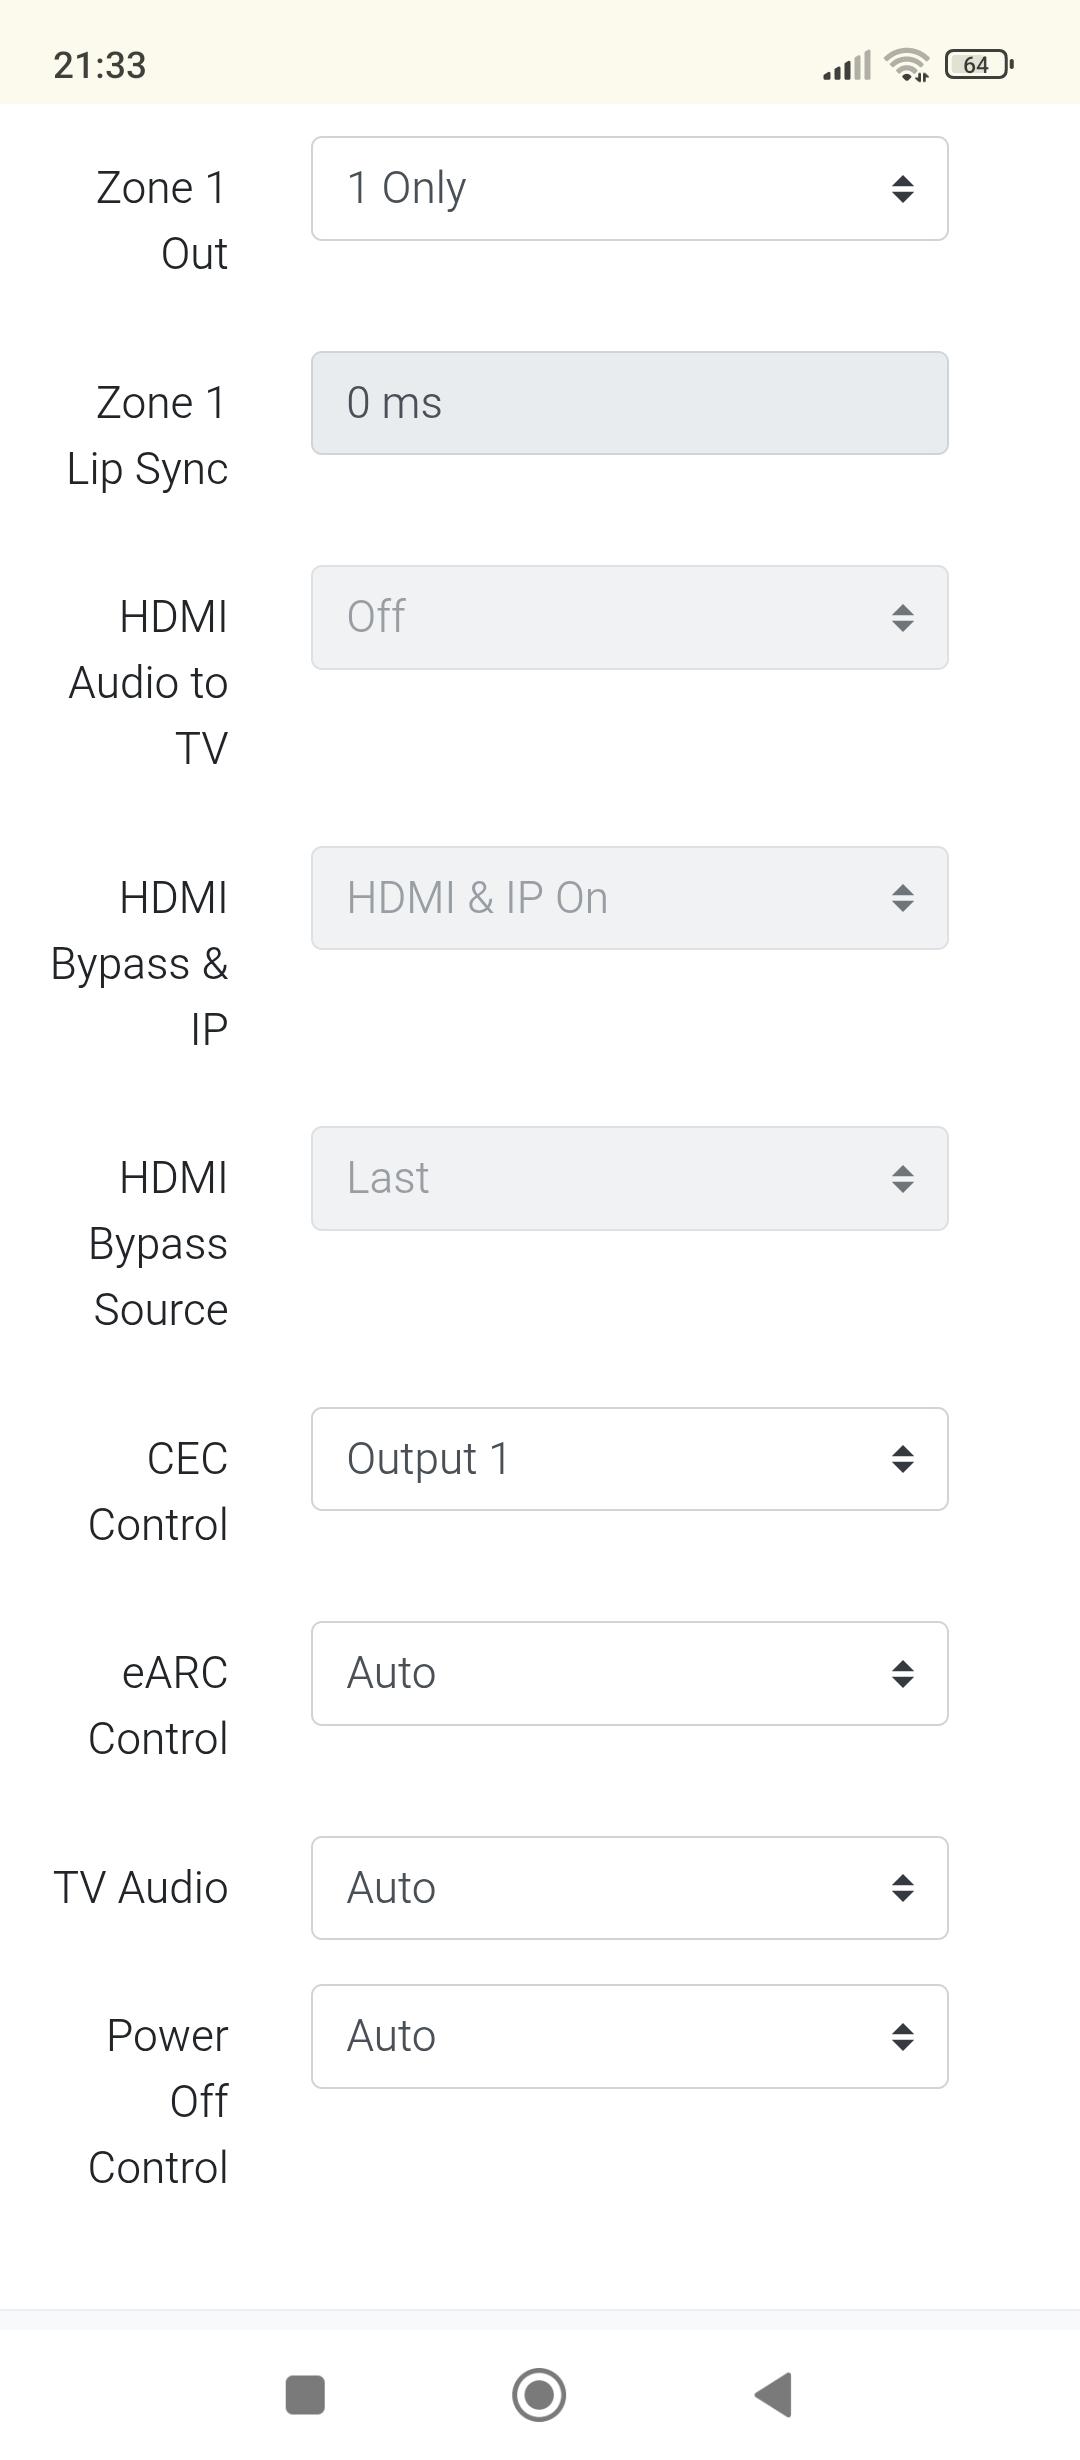This screenshot has width=1080, height=2460.
Task: Tap the Android home circle button
Action: point(539,2395)
